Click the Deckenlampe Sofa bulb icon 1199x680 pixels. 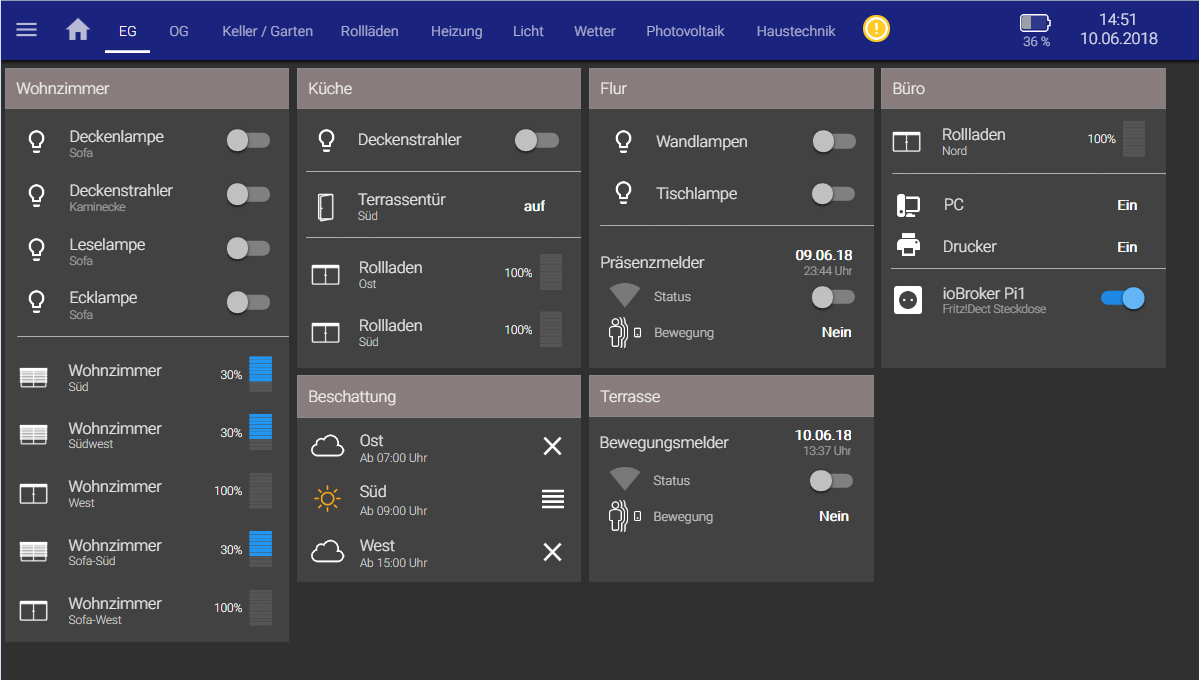[x=36, y=142]
